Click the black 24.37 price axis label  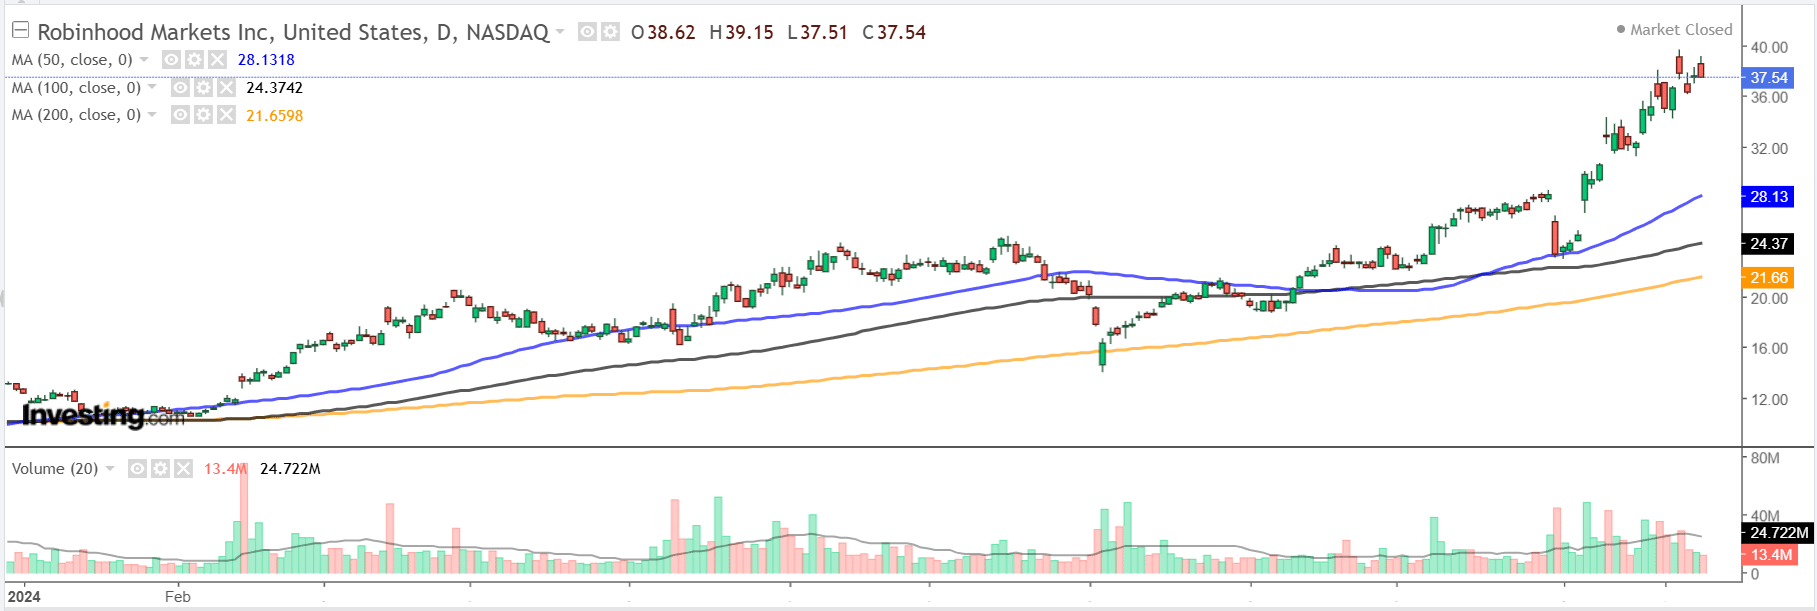(x=1769, y=244)
